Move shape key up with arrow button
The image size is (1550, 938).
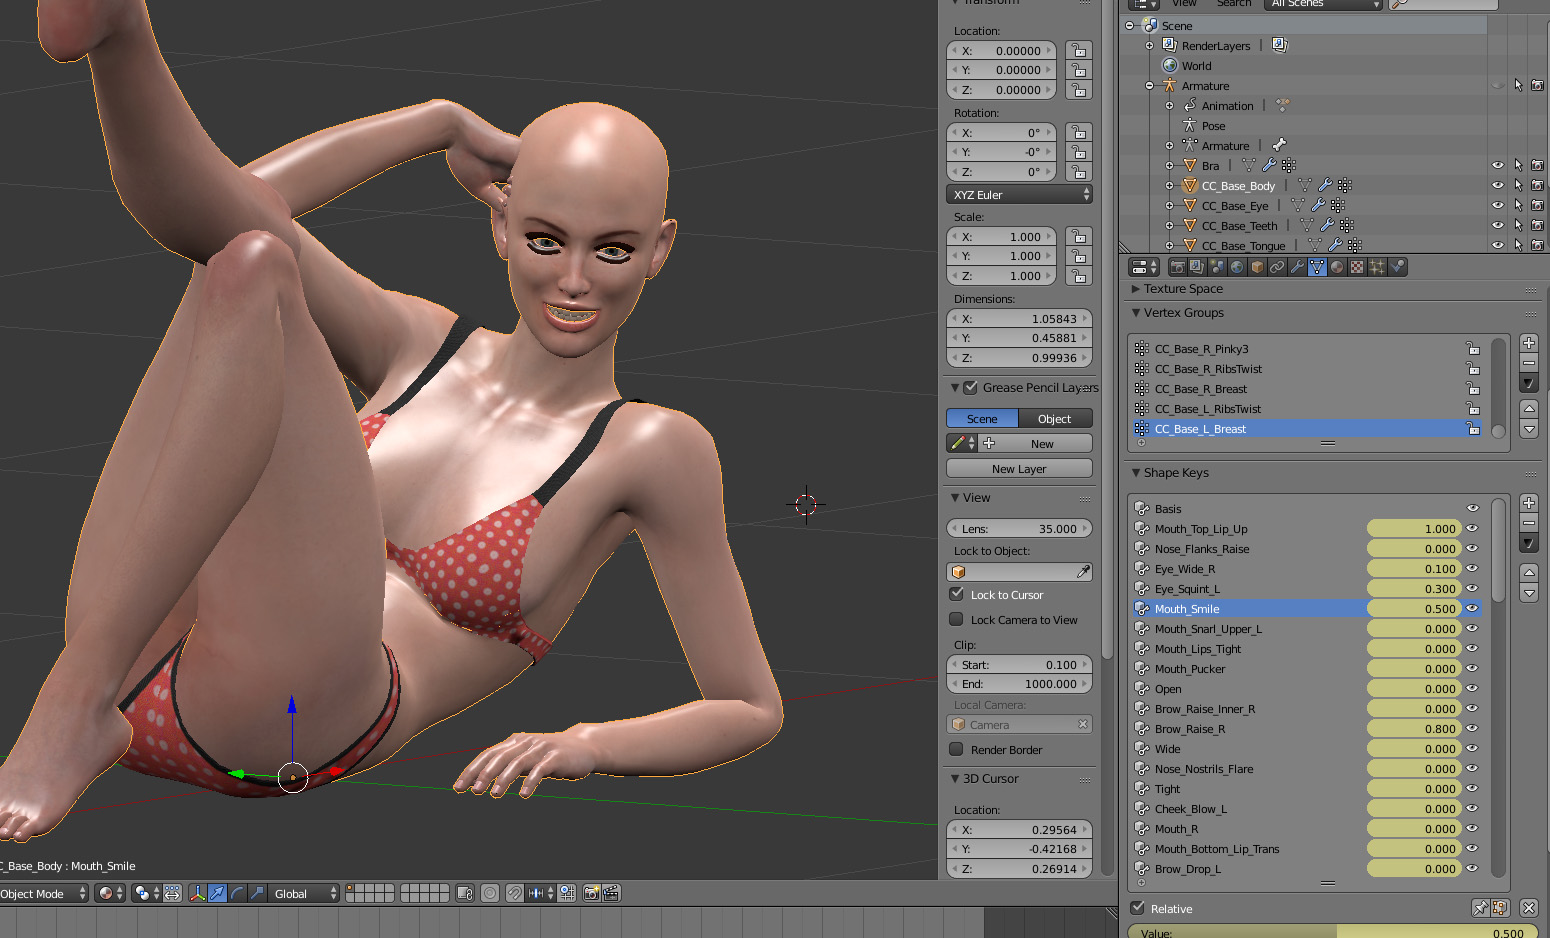tap(1529, 573)
